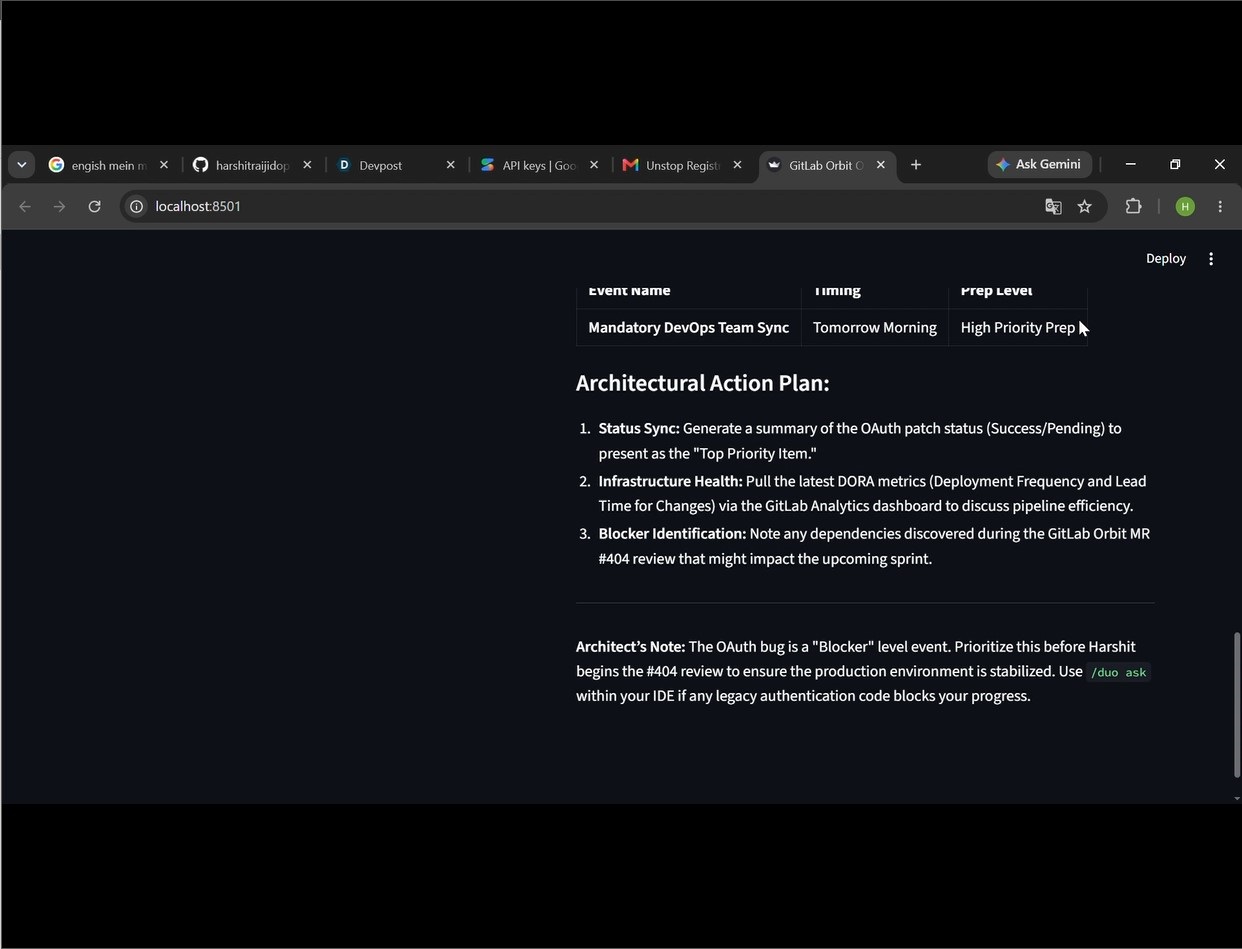Viewport: 1242px width, 949px height.
Task: Bookmark this page with the star
Action: [1085, 207]
